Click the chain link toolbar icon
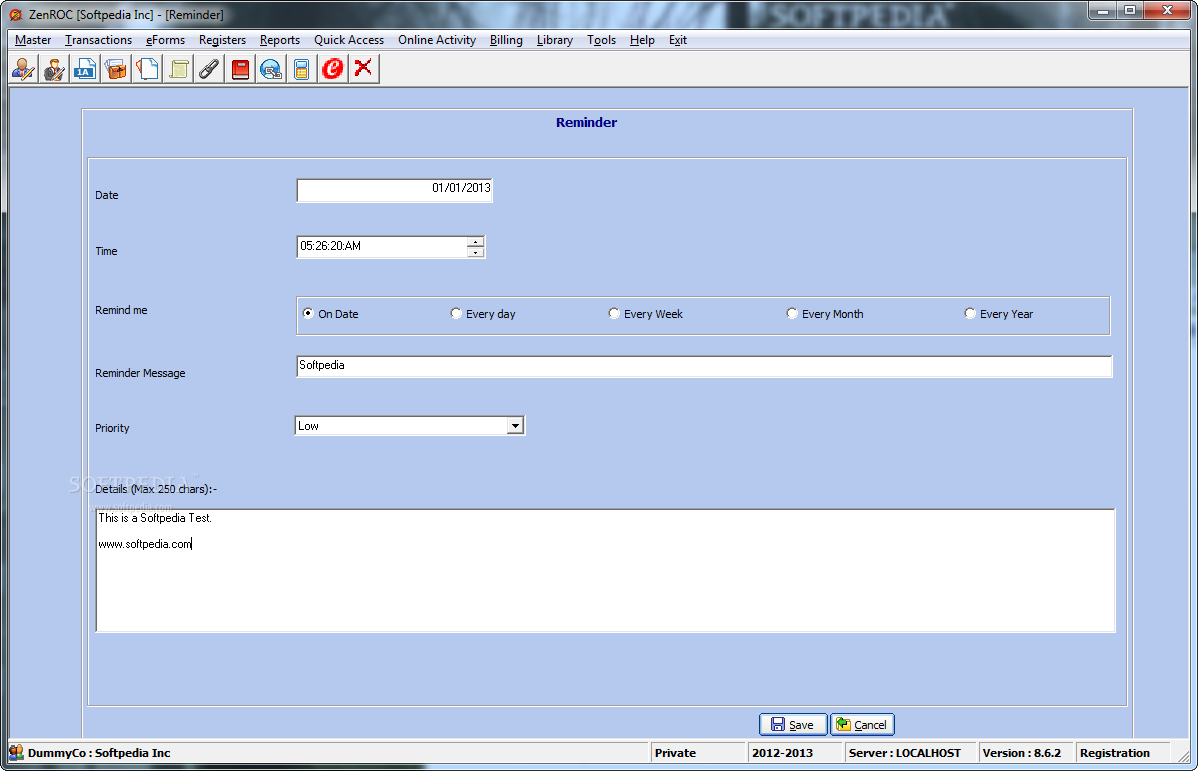 pyautogui.click(x=209, y=70)
